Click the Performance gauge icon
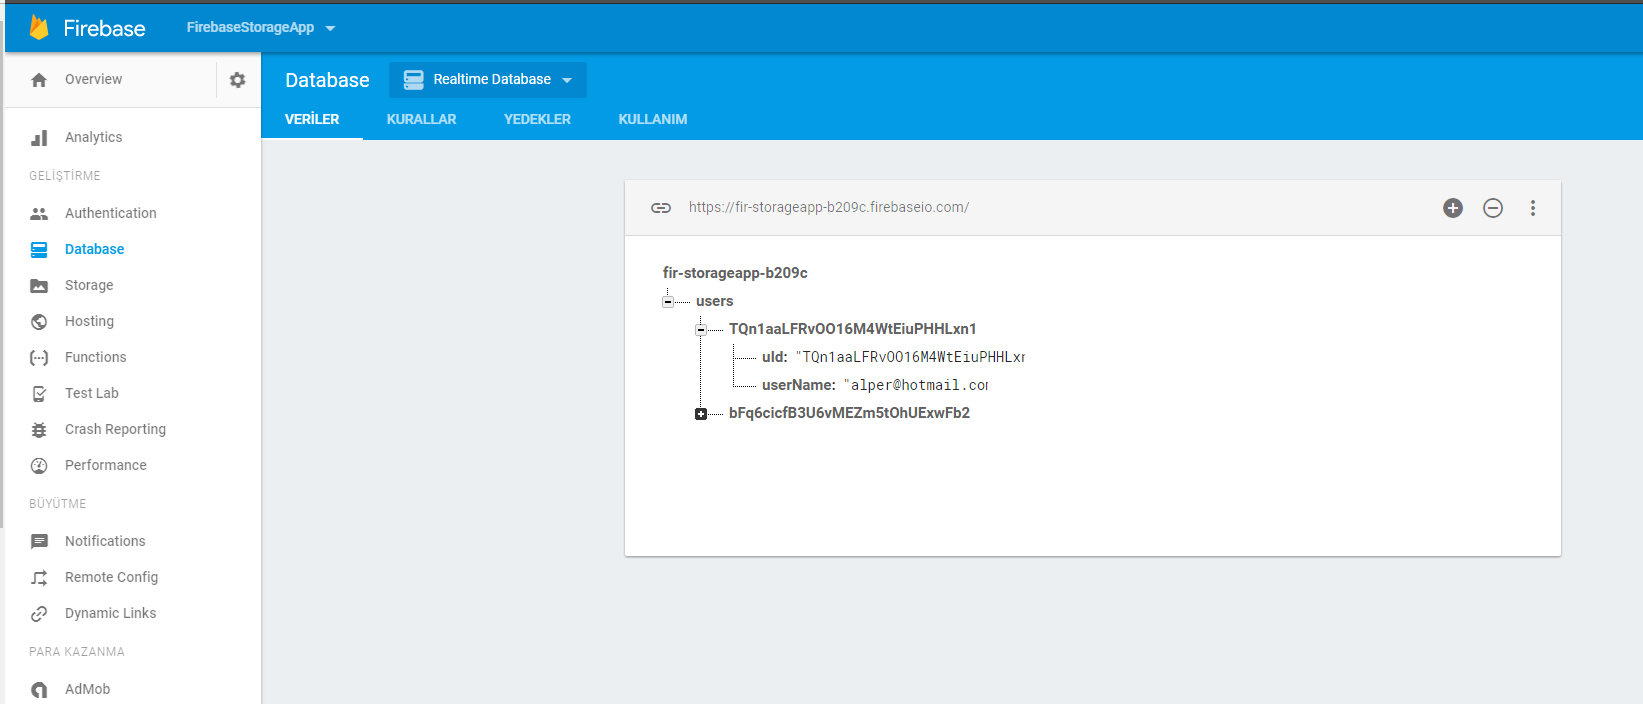 [39, 466]
